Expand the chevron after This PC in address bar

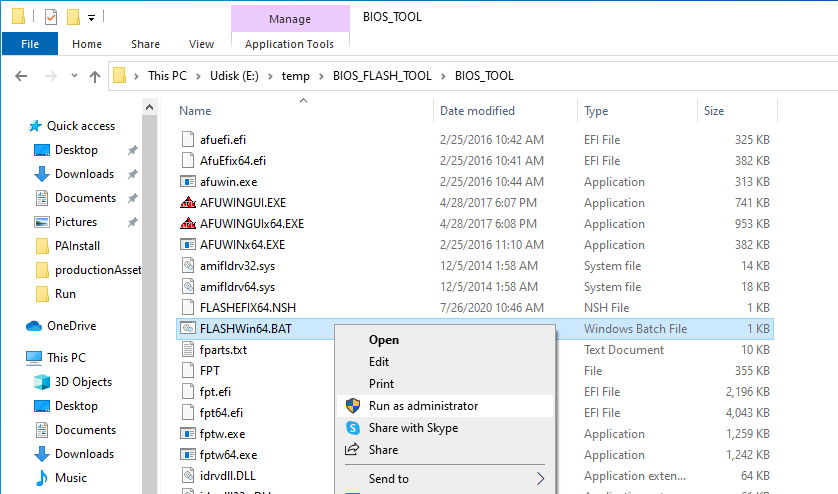coord(198,76)
